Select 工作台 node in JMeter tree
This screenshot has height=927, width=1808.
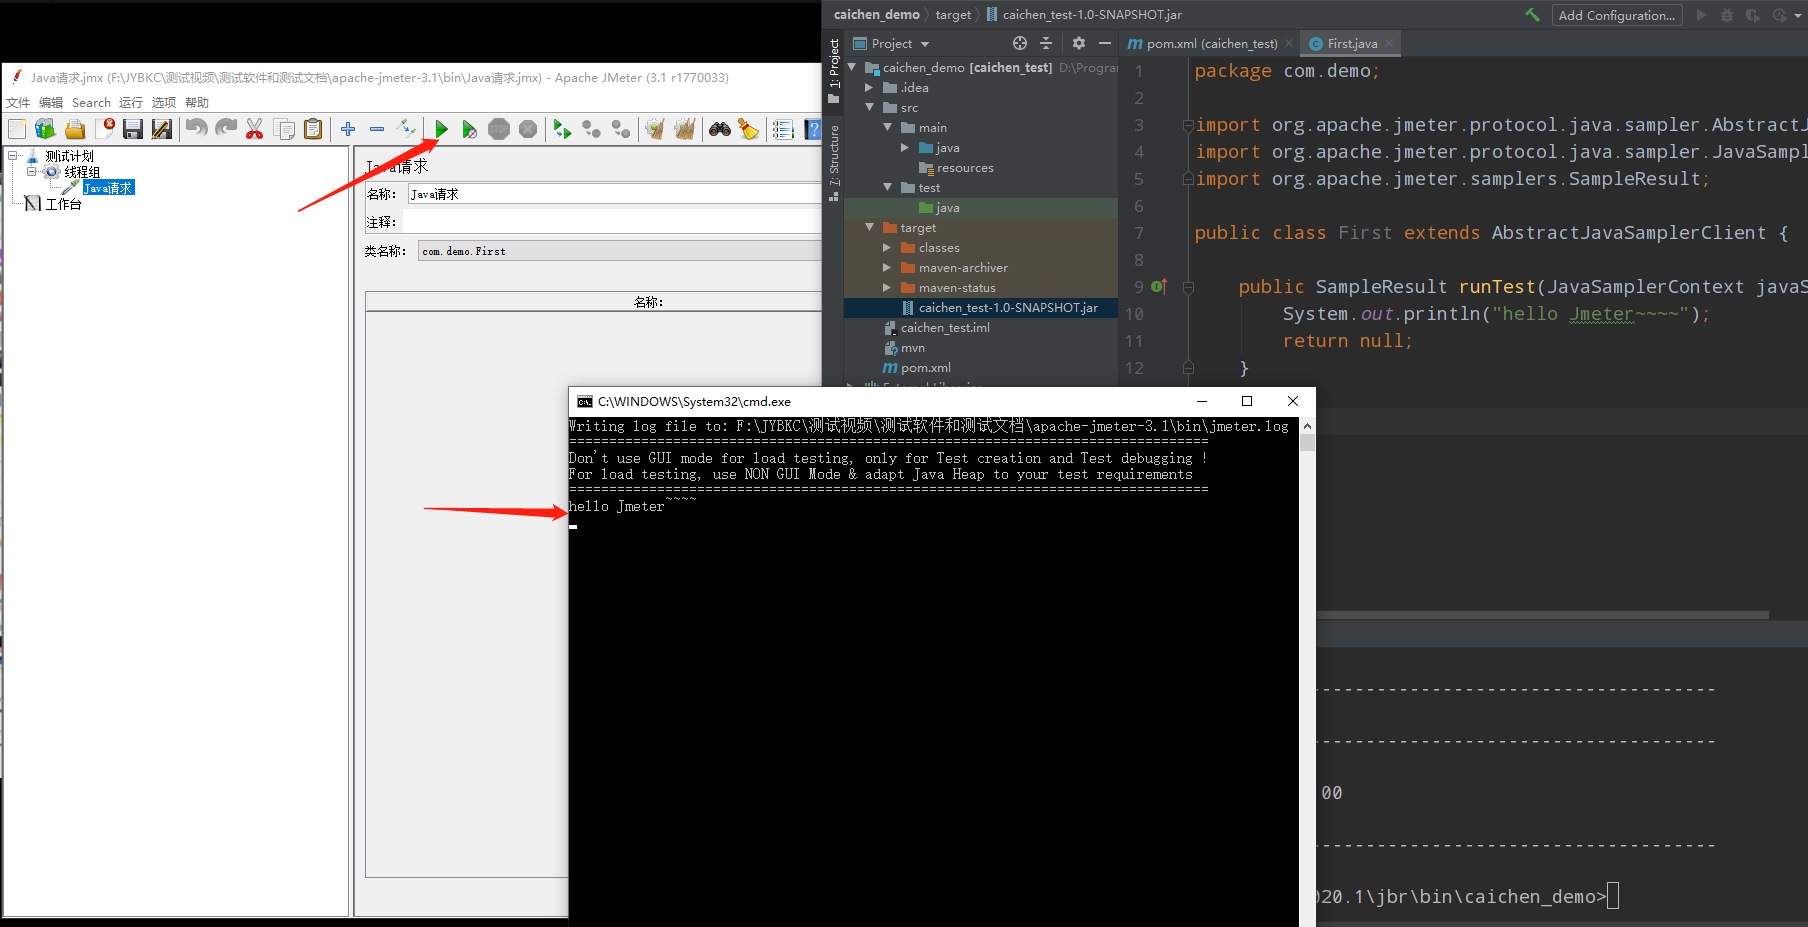[x=64, y=204]
